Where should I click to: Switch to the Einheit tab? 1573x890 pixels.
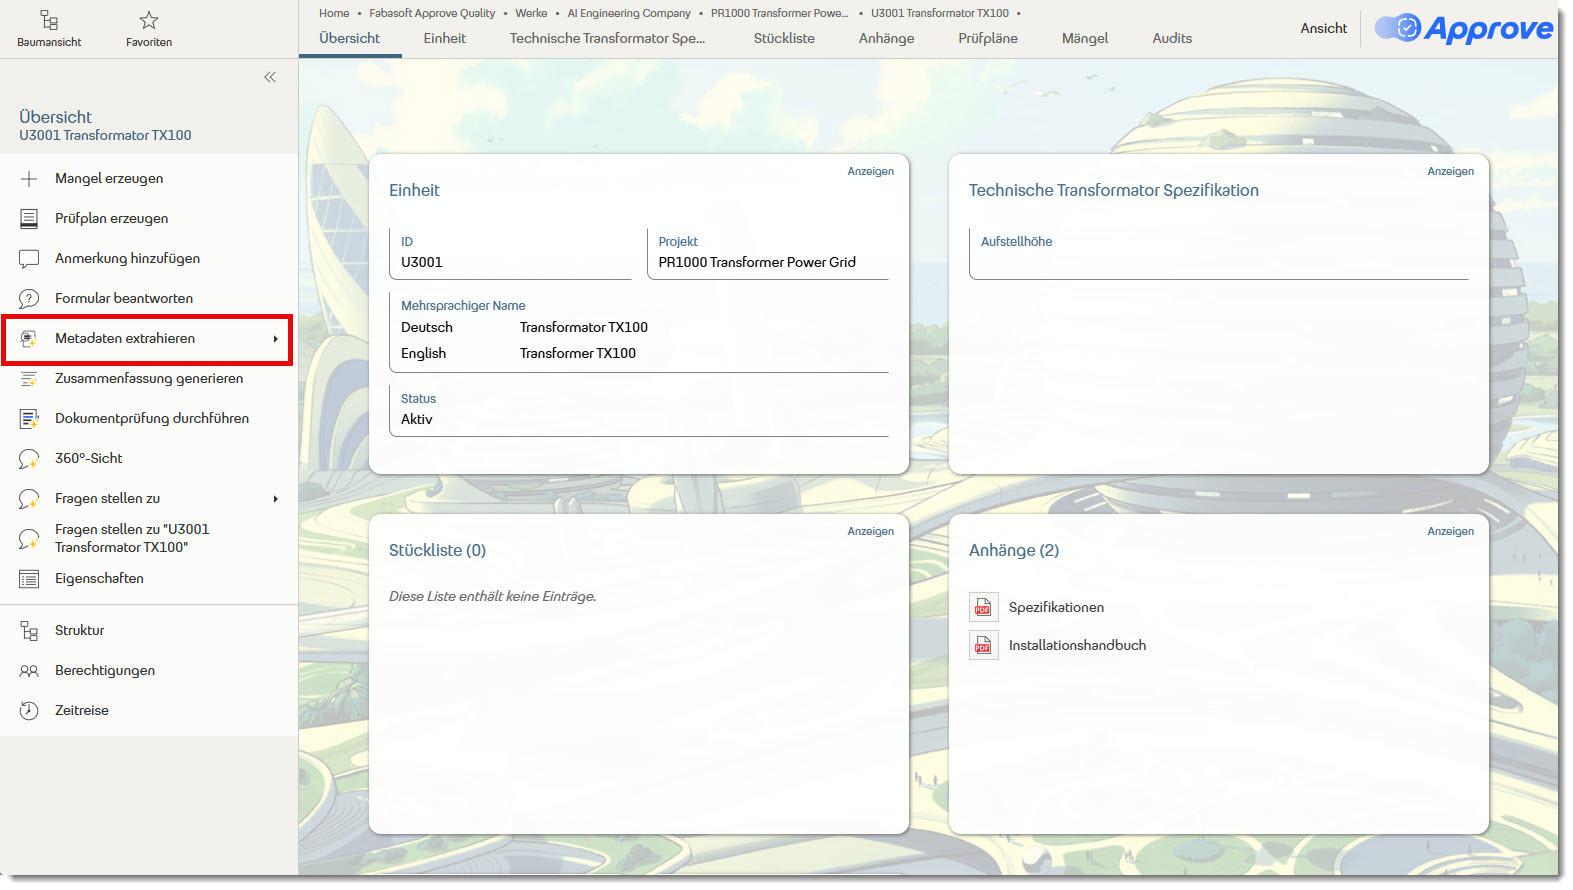pos(445,38)
